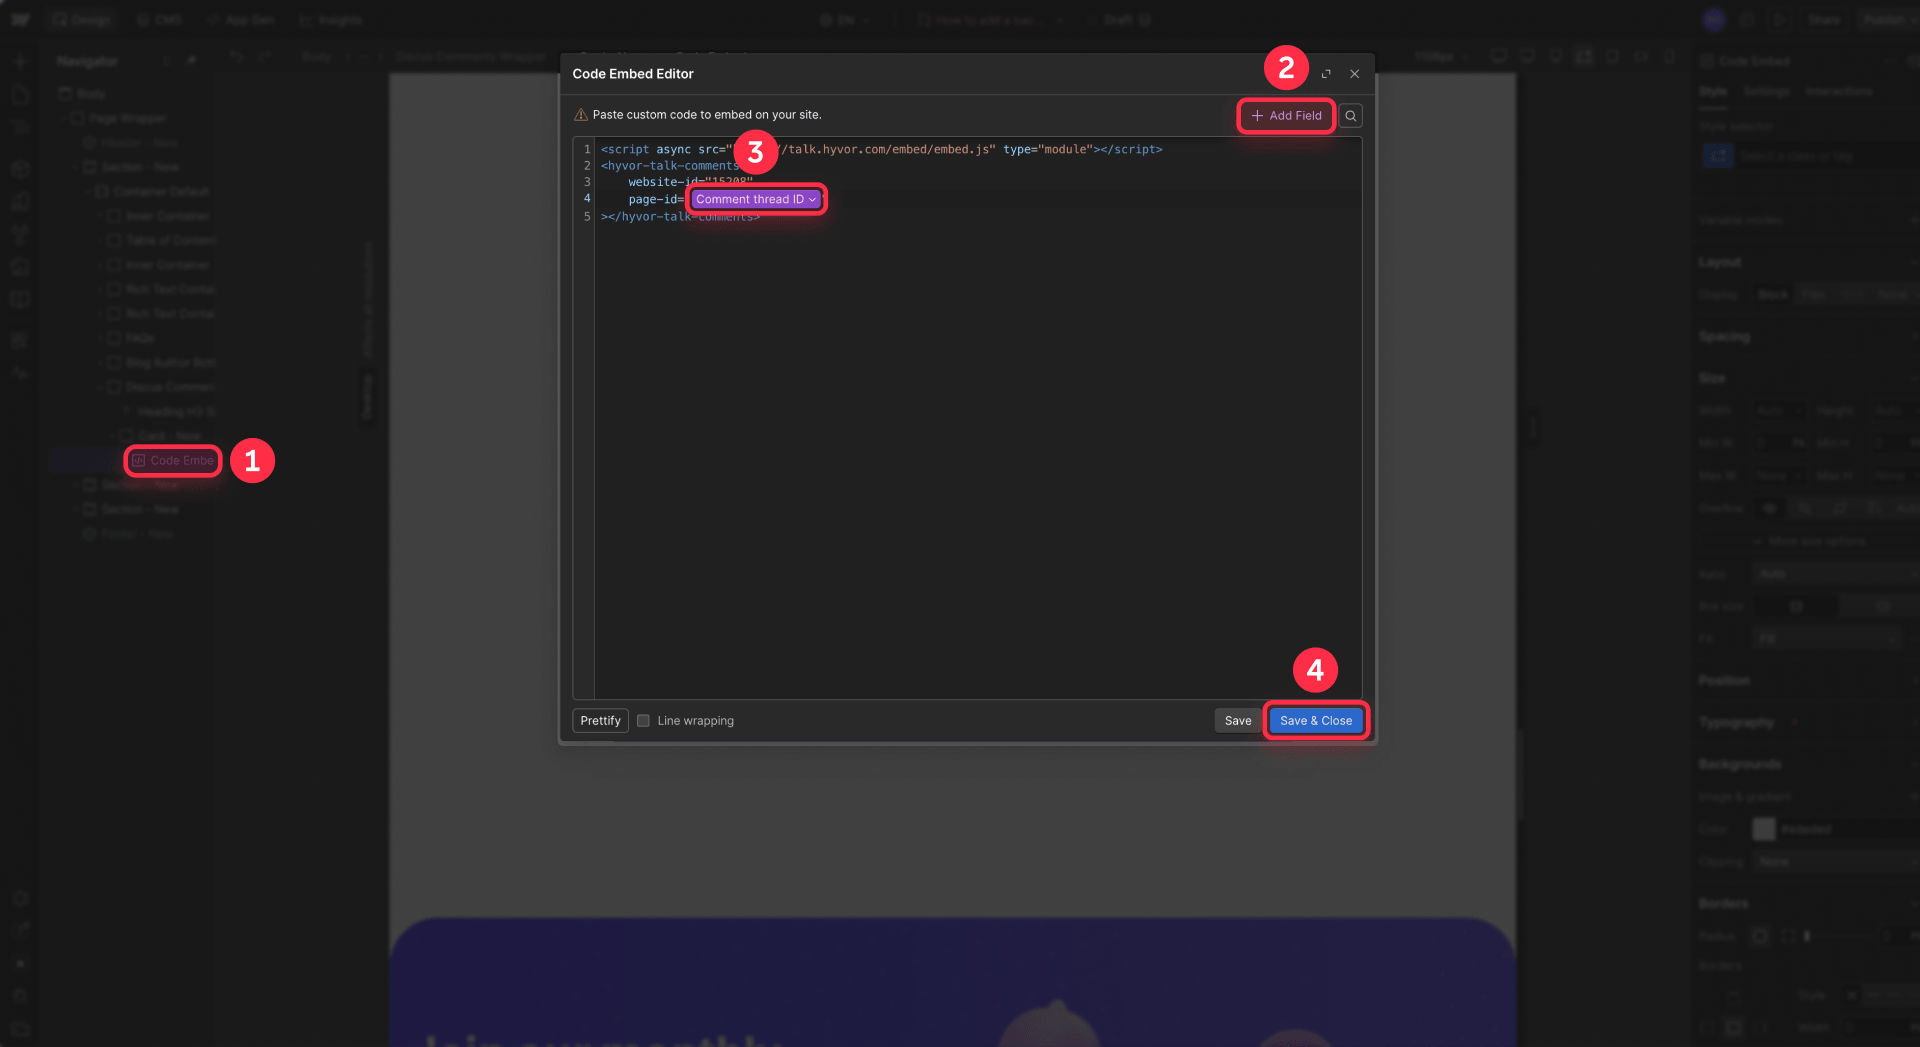1920x1047 pixels.
Task: Open the Style tab in the right panel
Action: (1713, 91)
